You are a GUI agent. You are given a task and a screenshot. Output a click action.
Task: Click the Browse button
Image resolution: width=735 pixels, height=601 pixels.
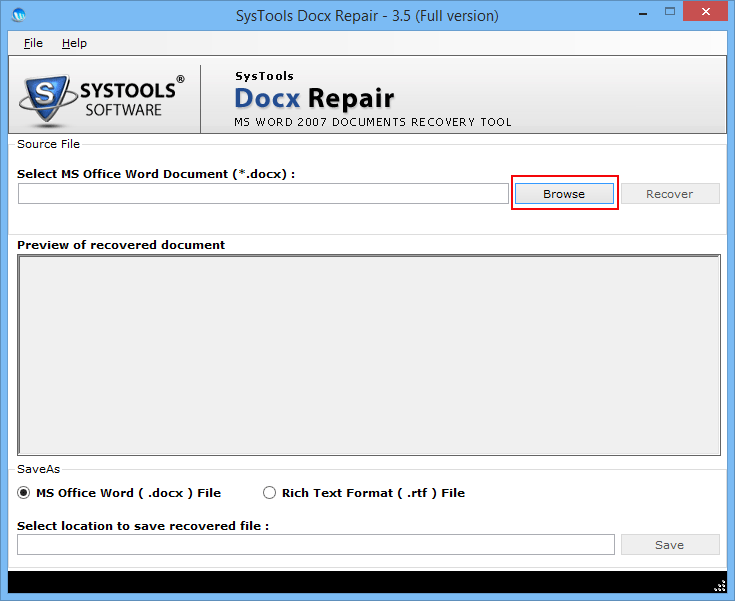click(564, 194)
